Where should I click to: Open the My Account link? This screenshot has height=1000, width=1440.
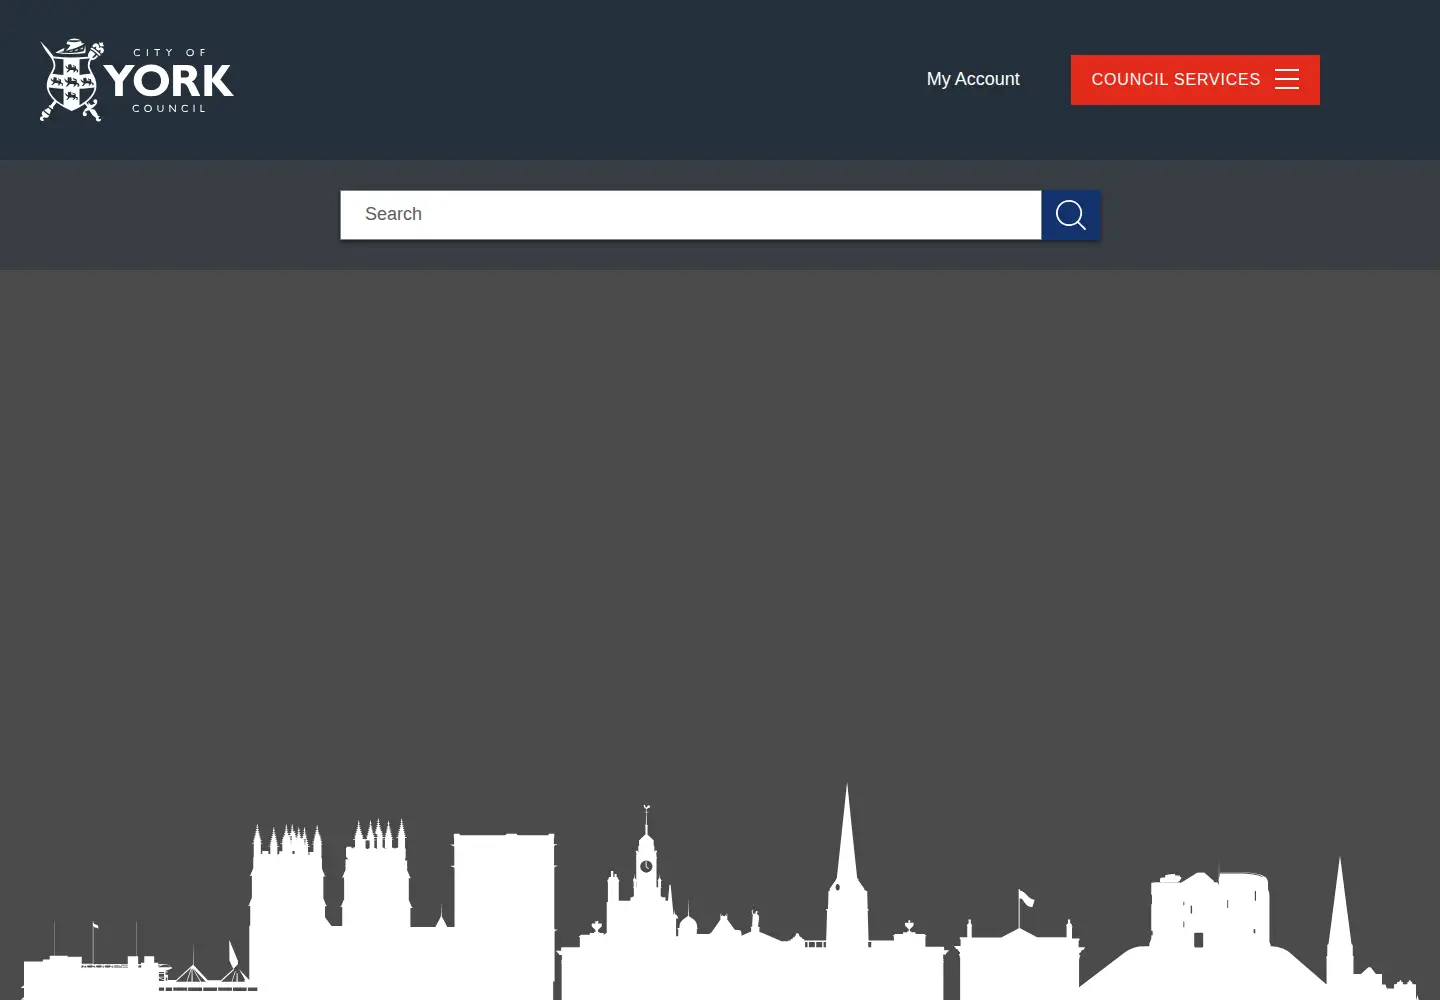[x=973, y=79]
